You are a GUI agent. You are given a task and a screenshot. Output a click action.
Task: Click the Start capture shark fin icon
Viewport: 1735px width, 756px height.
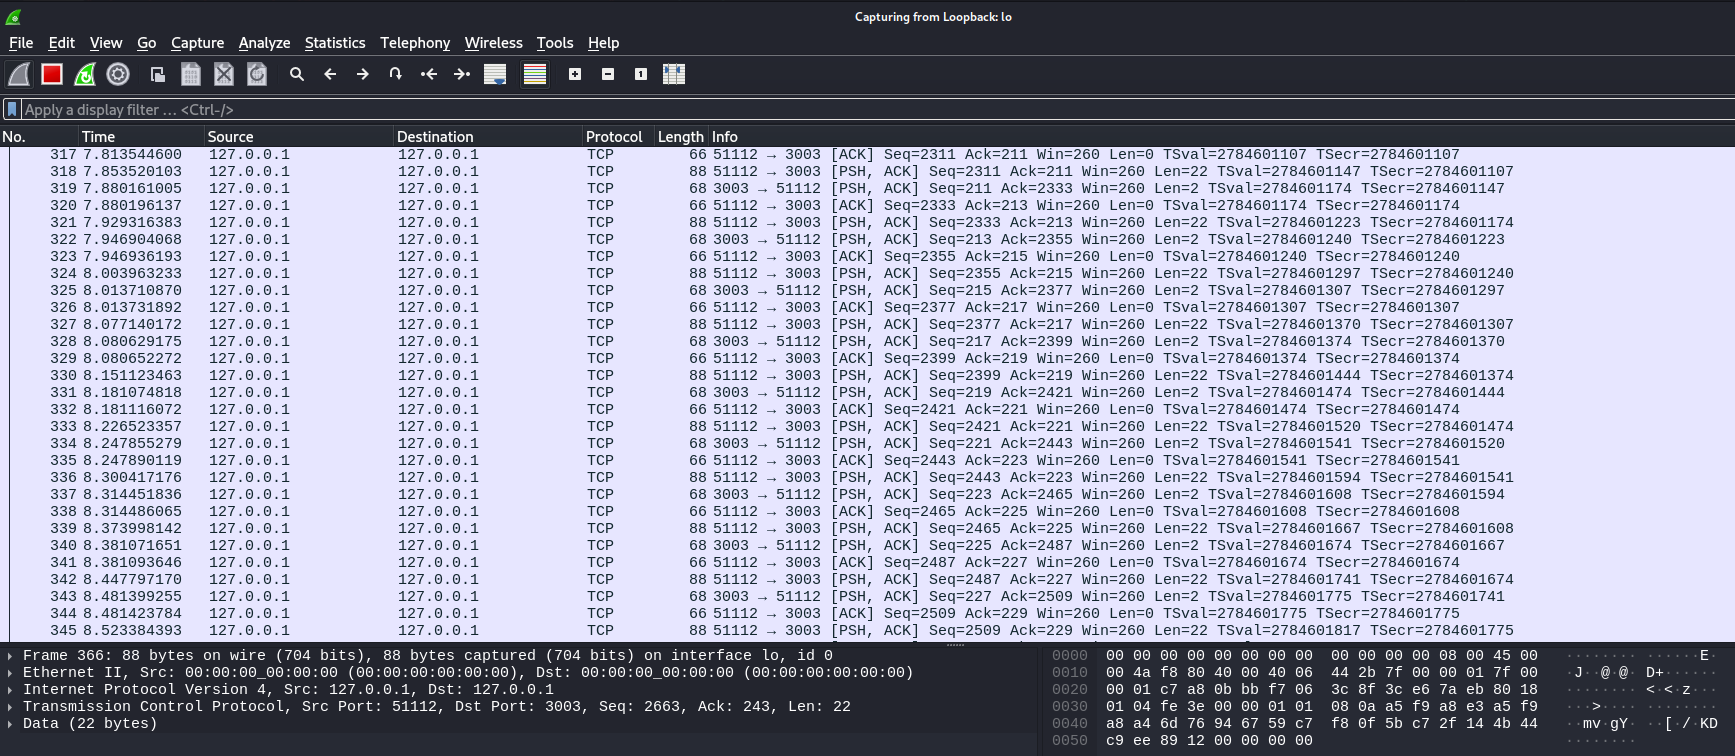pyautogui.click(x=19, y=74)
